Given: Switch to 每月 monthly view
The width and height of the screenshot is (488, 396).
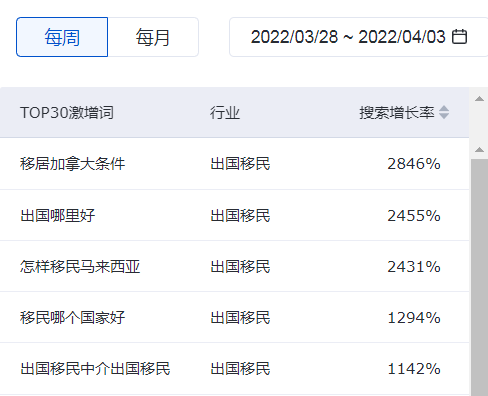Looking at the screenshot, I should tap(153, 37).
